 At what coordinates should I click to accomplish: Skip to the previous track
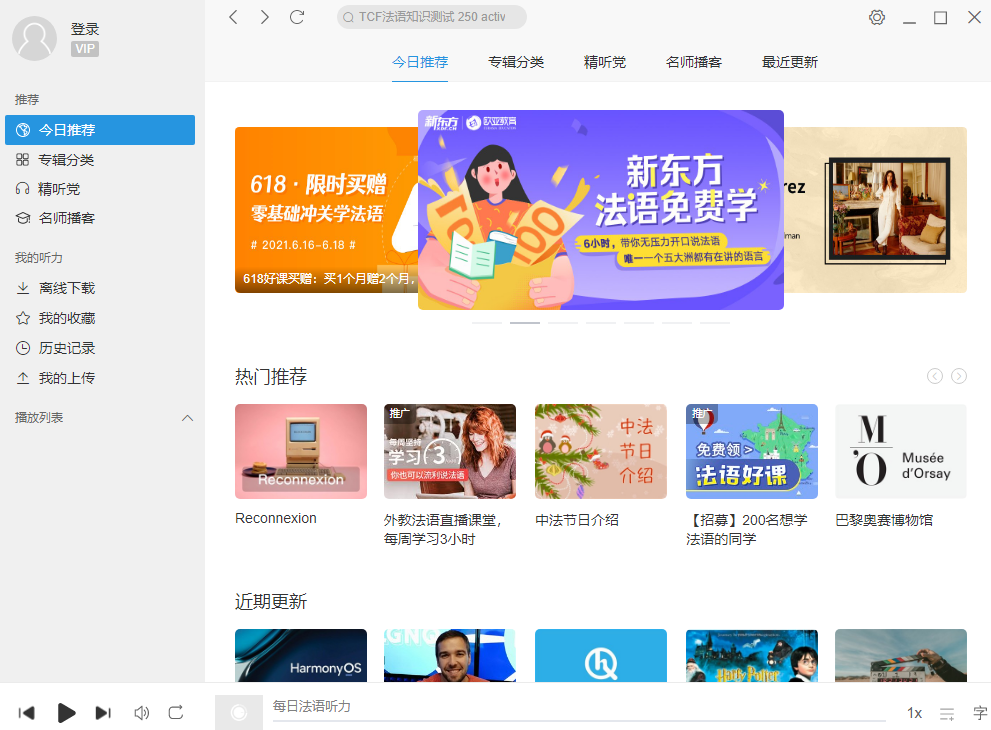point(27,713)
